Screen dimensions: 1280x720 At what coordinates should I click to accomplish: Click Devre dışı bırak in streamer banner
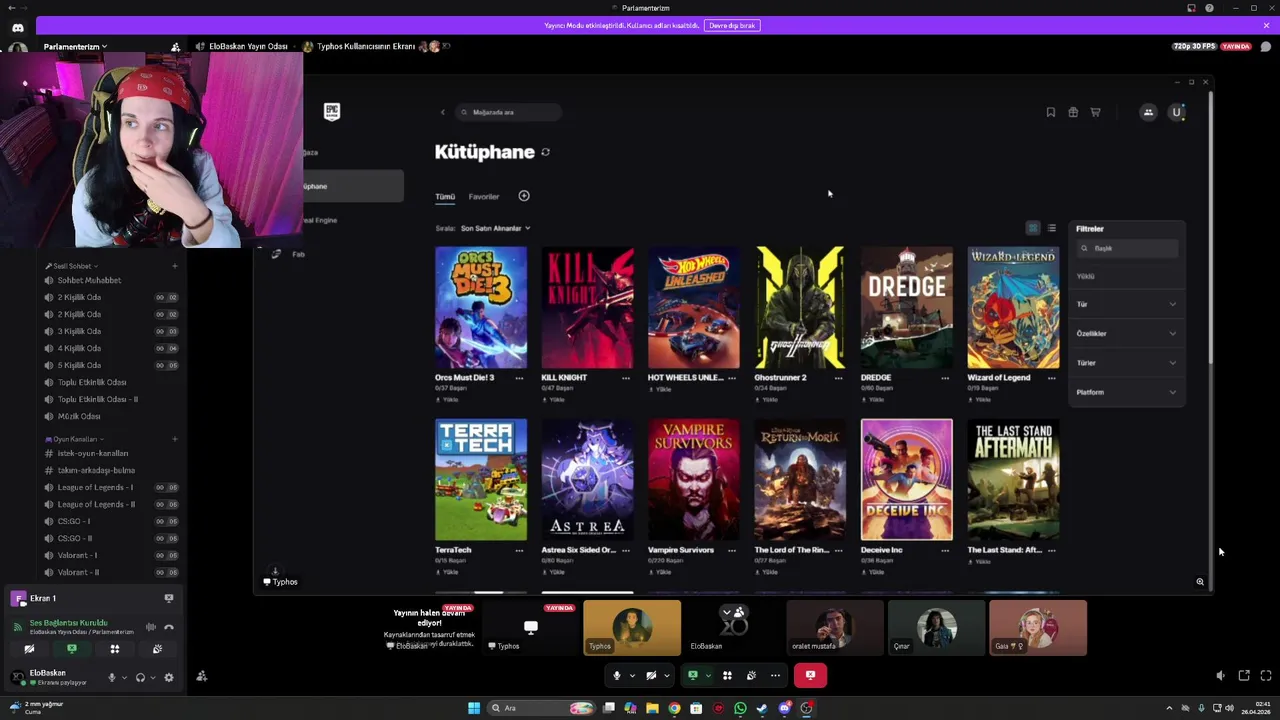pyautogui.click(x=732, y=25)
